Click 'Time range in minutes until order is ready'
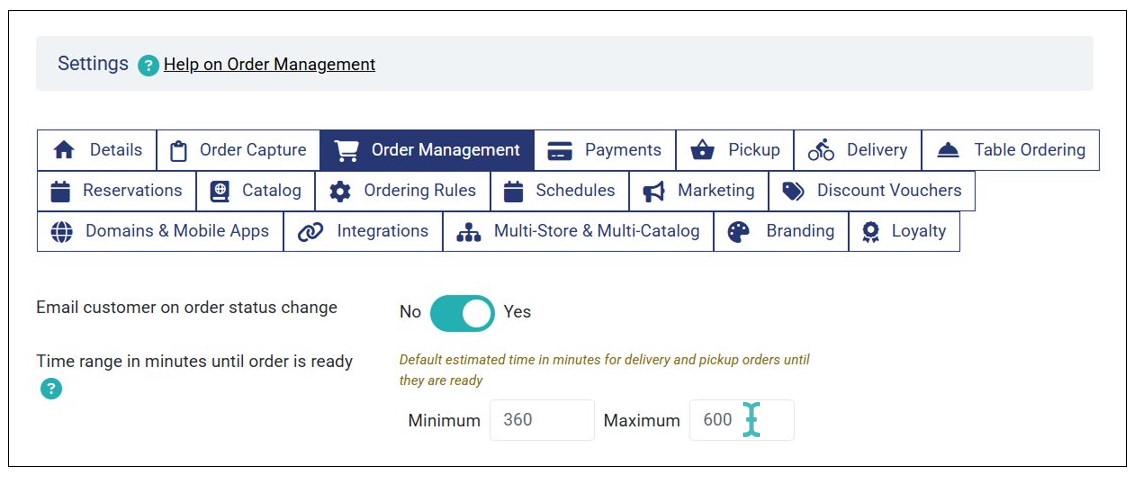This screenshot has width=1135, height=477. (x=195, y=360)
